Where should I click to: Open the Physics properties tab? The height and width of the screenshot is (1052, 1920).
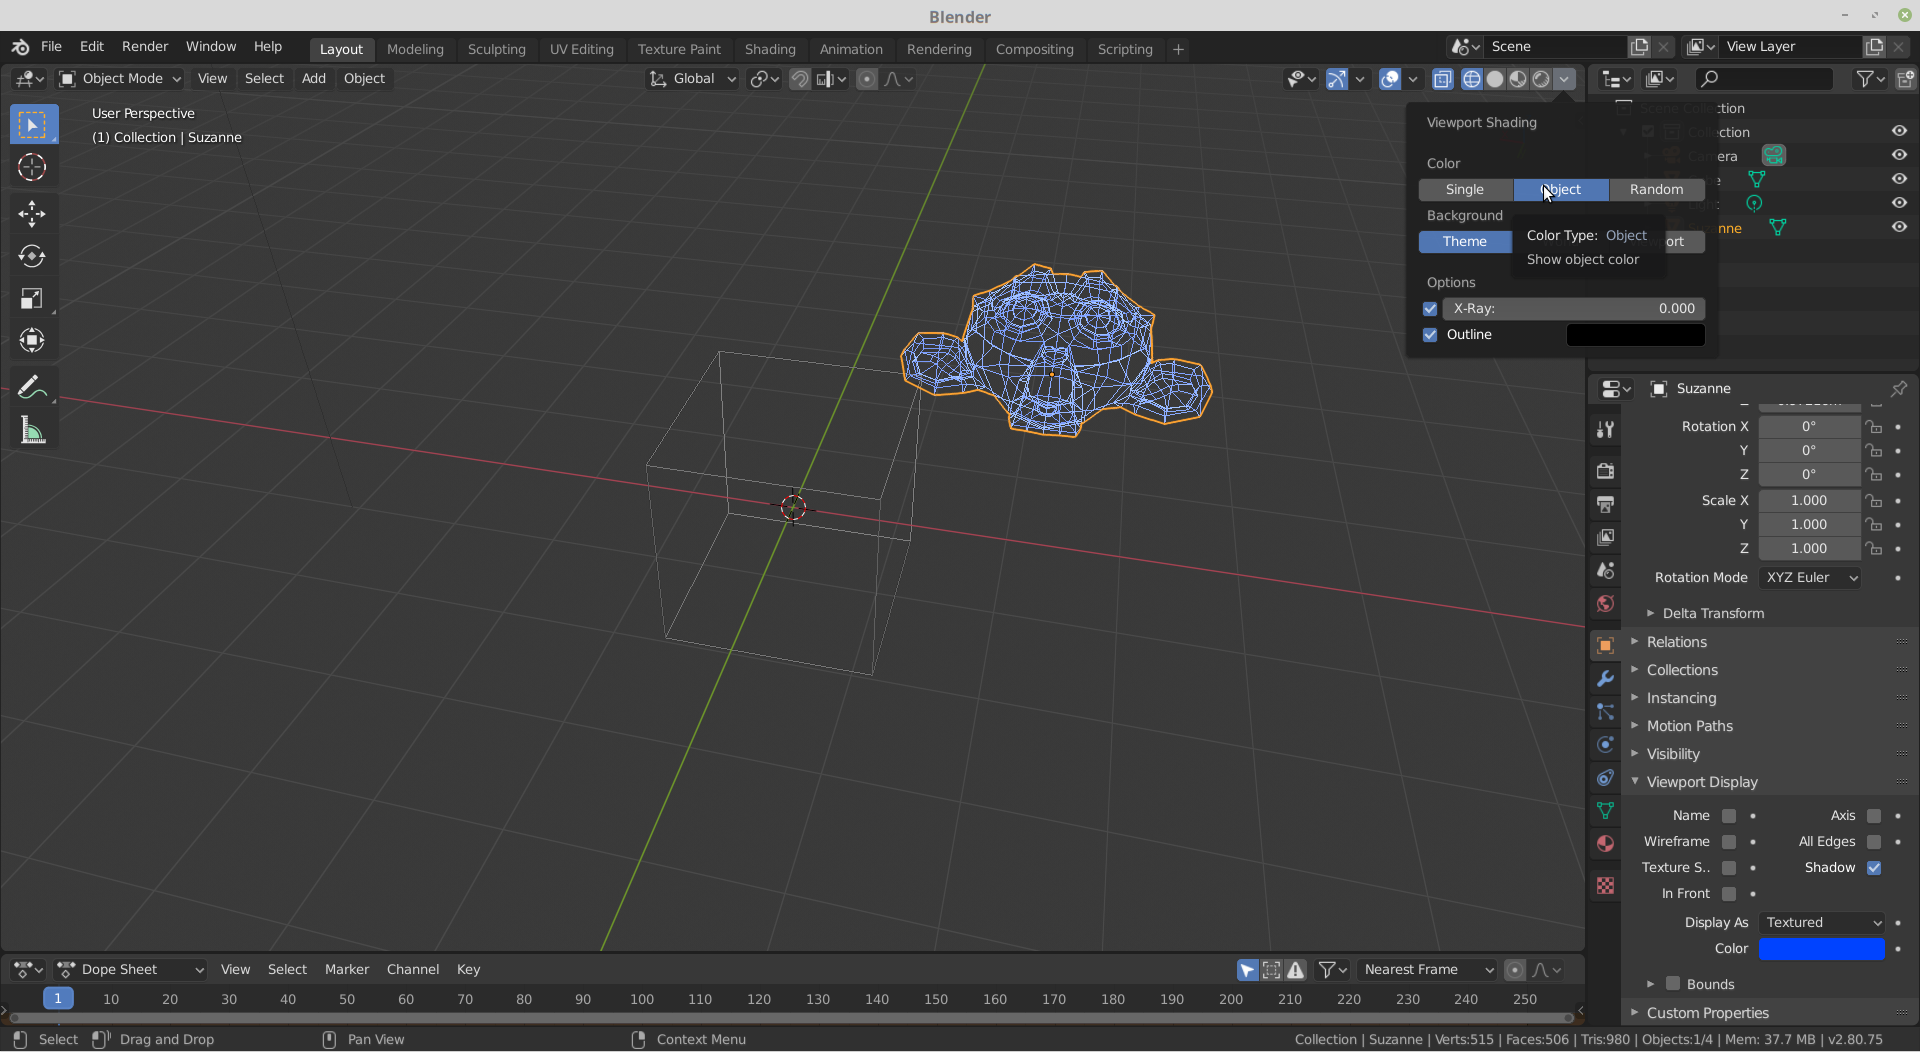[x=1606, y=744]
